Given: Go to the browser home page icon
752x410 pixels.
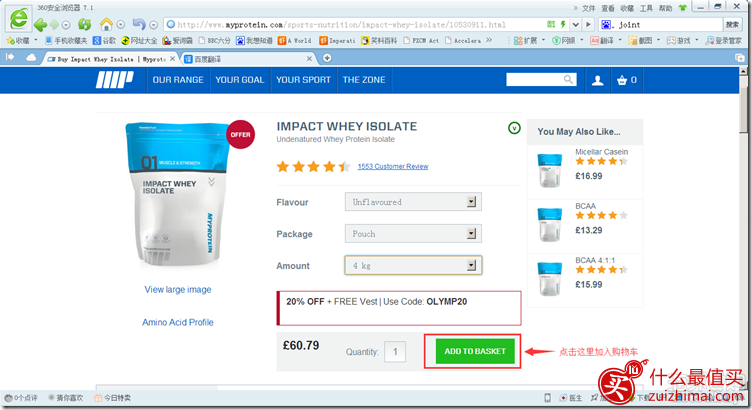Looking at the screenshot, I should pyautogui.click(x=106, y=24).
